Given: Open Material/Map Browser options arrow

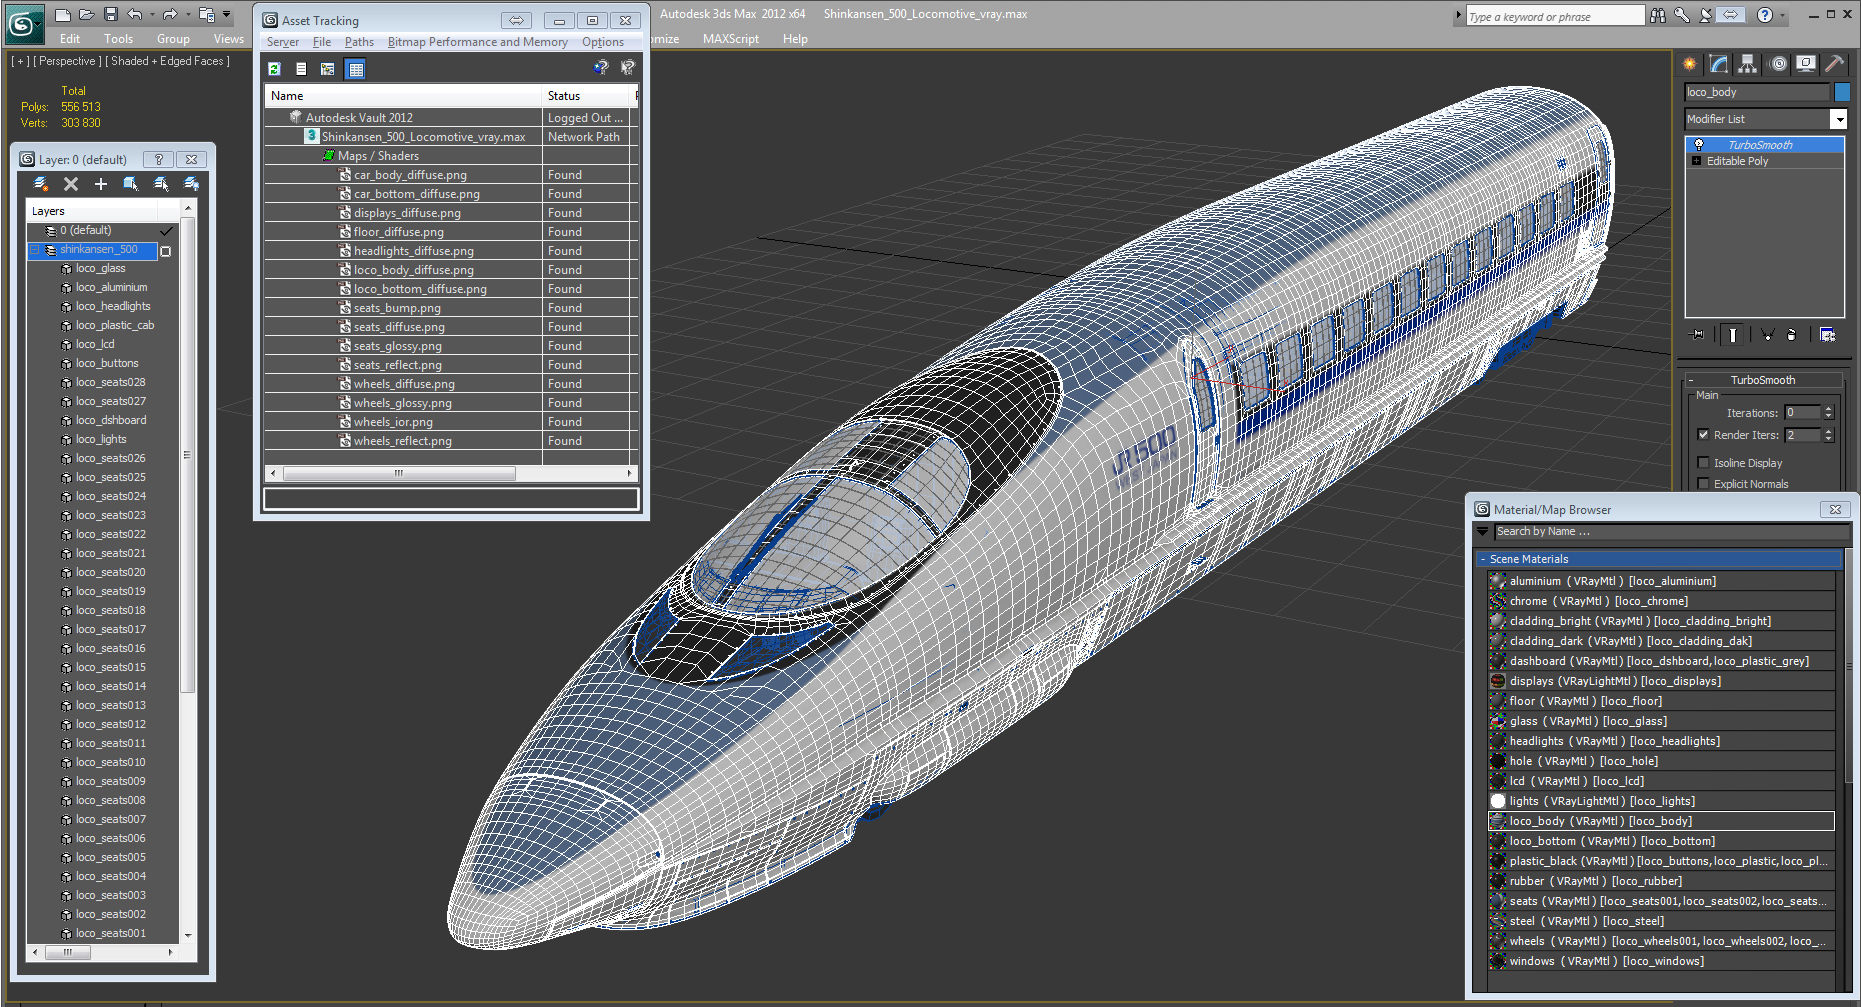Looking at the screenshot, I should coord(1483,532).
